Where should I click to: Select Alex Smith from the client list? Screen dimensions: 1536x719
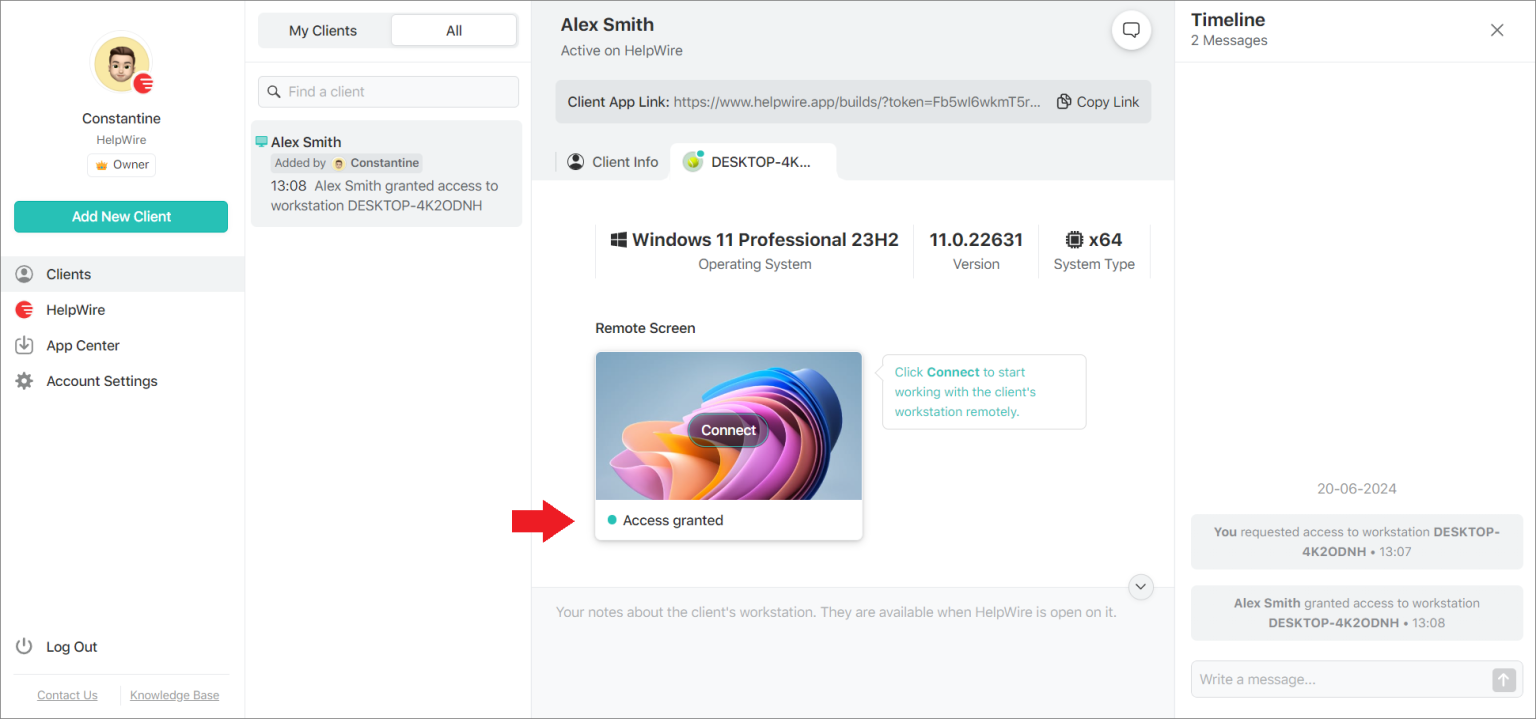click(386, 172)
